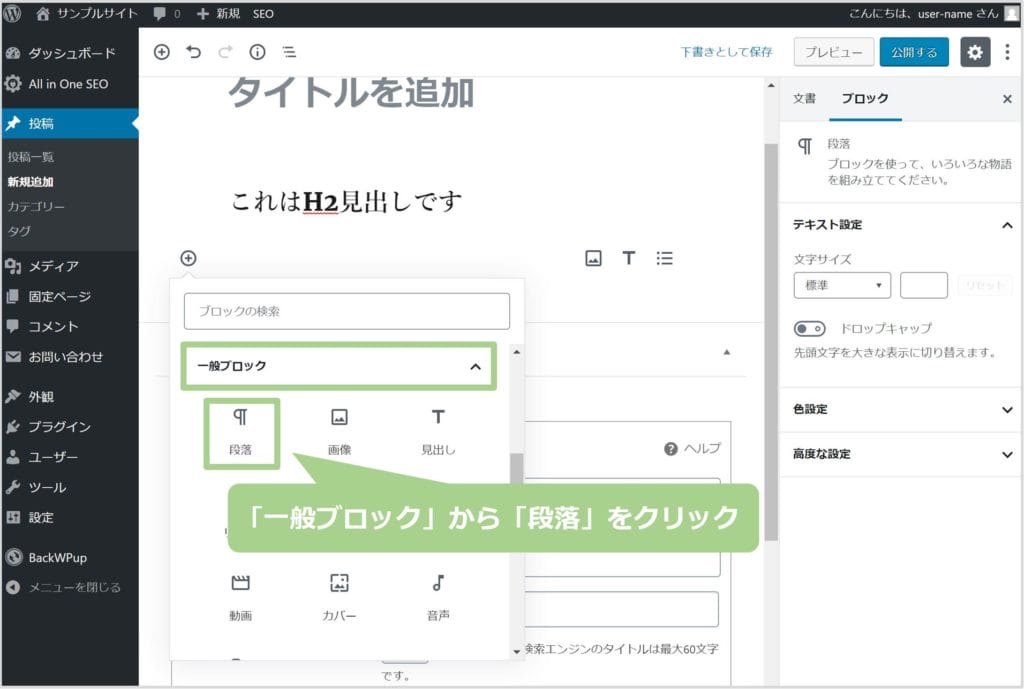Insert the 画像 image block
The image size is (1024, 689).
point(339,431)
